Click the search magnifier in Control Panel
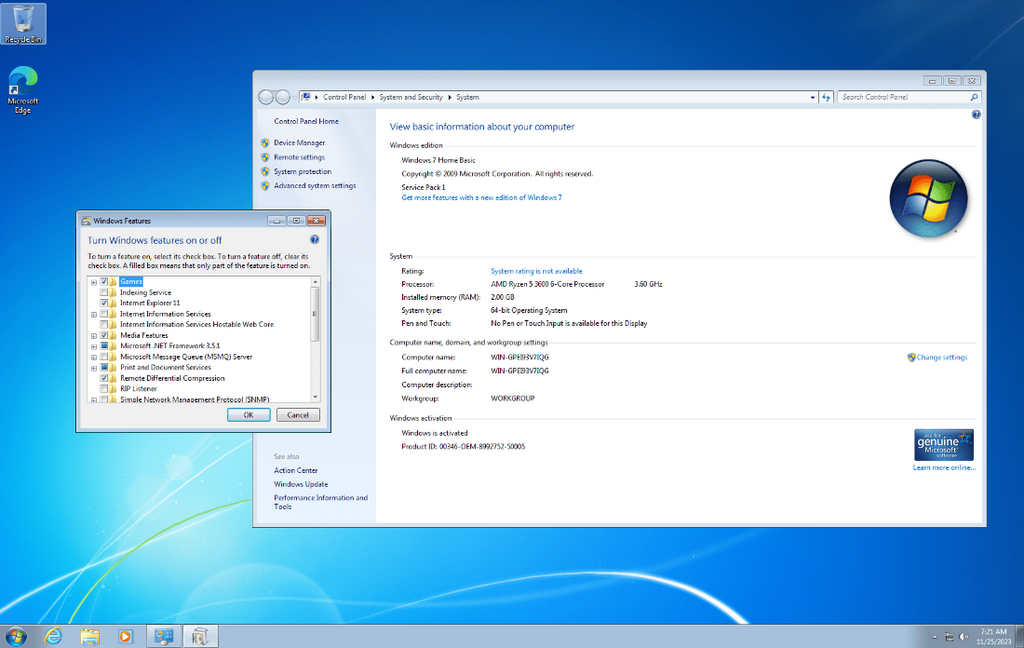This screenshot has height=648, width=1024. pyautogui.click(x=974, y=97)
